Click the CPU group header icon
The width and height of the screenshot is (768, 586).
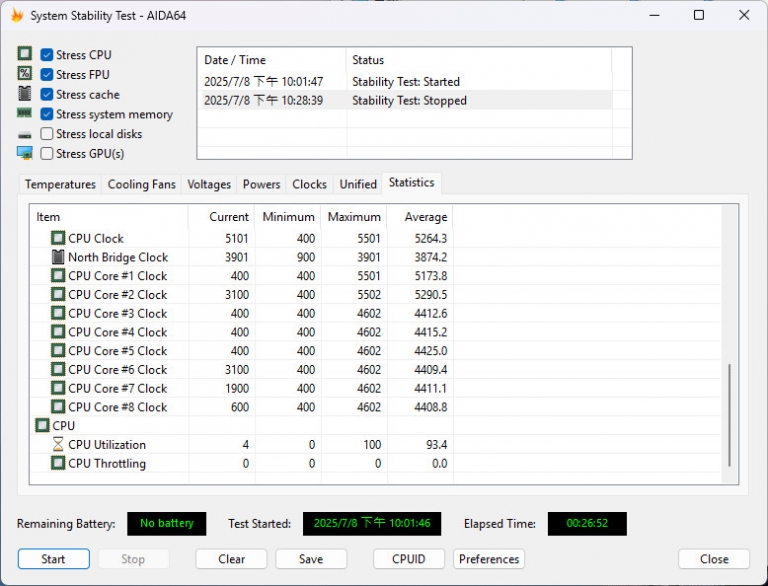(42, 425)
